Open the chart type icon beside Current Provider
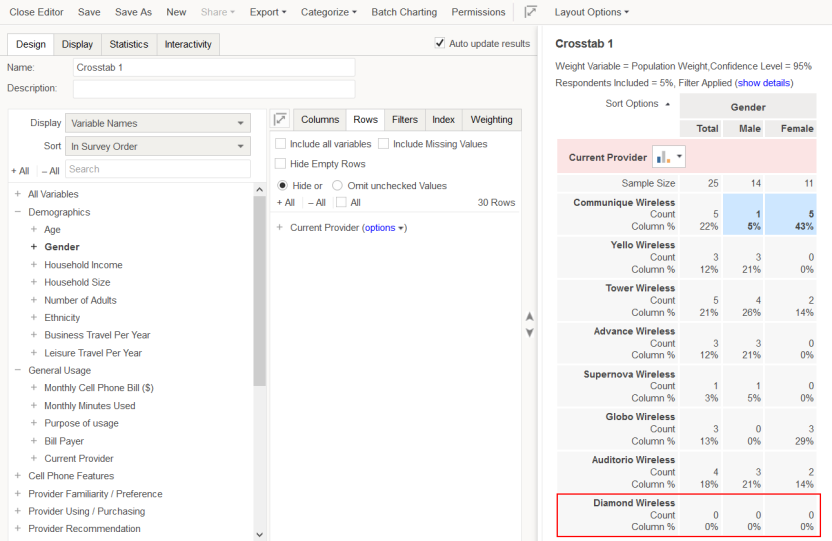The image size is (832, 541). pyautogui.click(x=669, y=157)
